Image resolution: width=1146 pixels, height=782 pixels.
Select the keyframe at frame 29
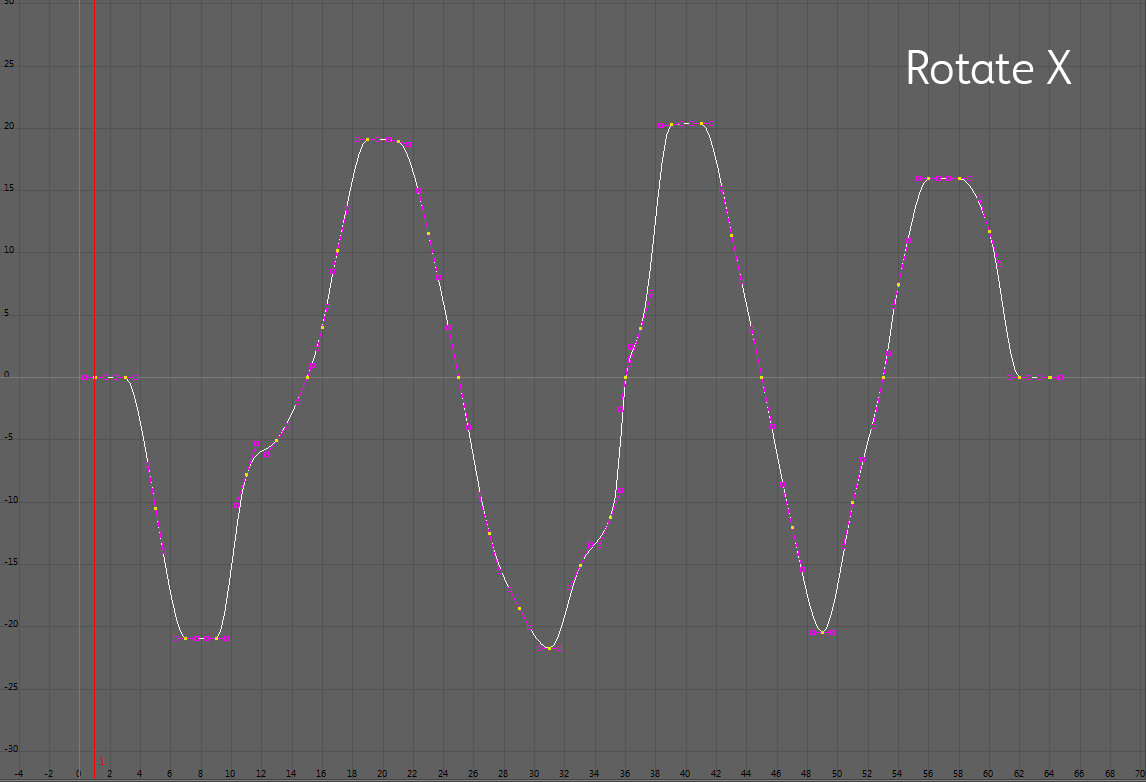(520, 608)
